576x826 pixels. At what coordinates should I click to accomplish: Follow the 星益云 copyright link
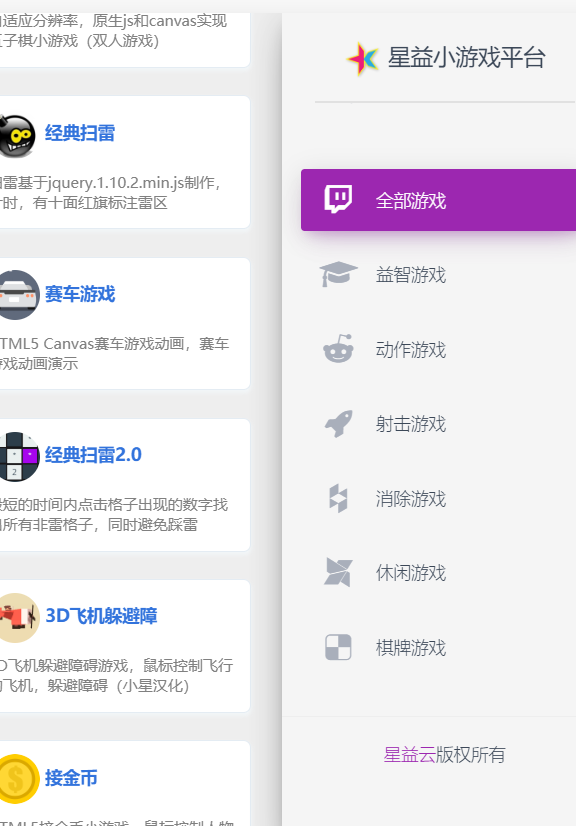pyautogui.click(x=409, y=755)
